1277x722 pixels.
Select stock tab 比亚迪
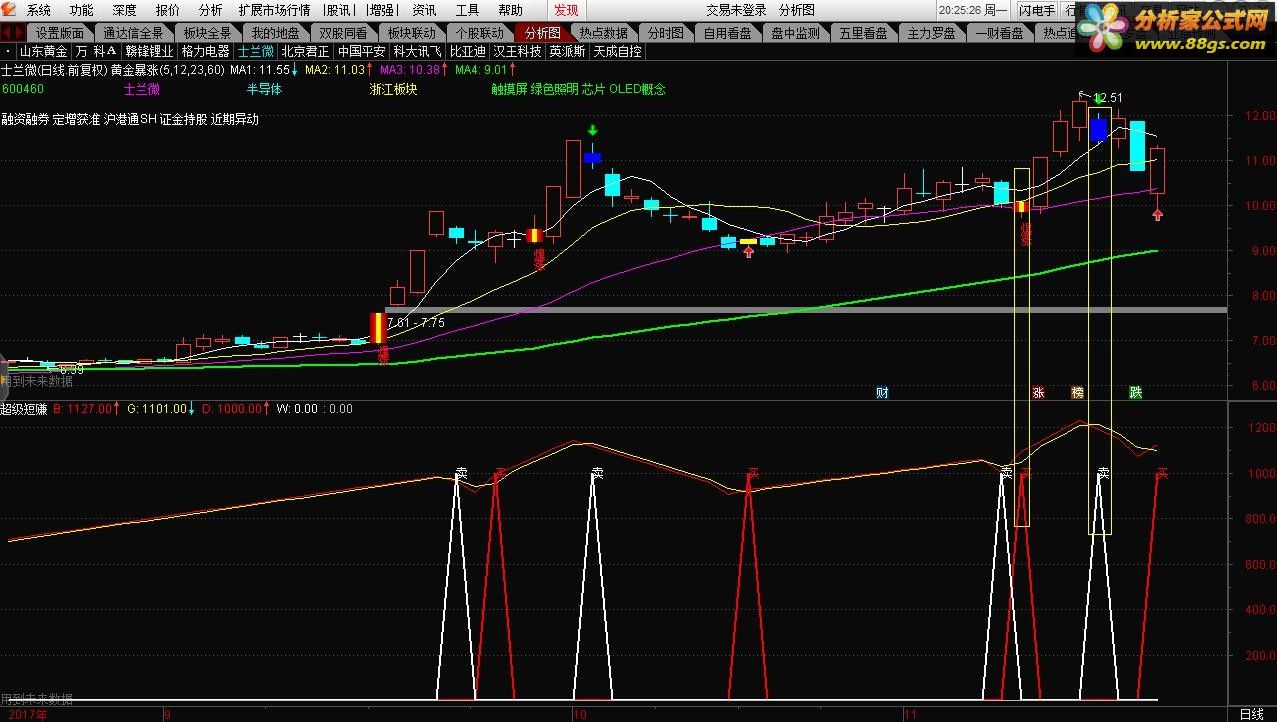click(467, 51)
